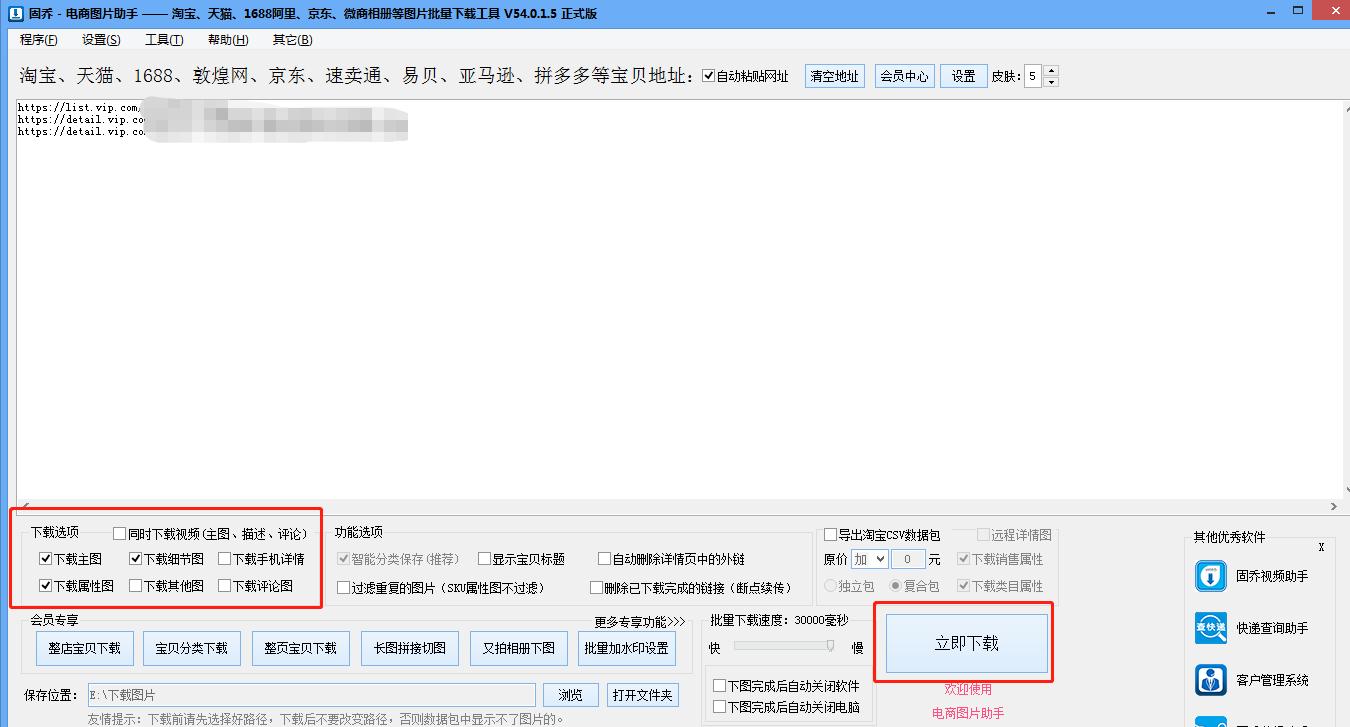Click 更多专享功能>>> to see more features
Screen dimensions: 1350x727
(x=639, y=622)
